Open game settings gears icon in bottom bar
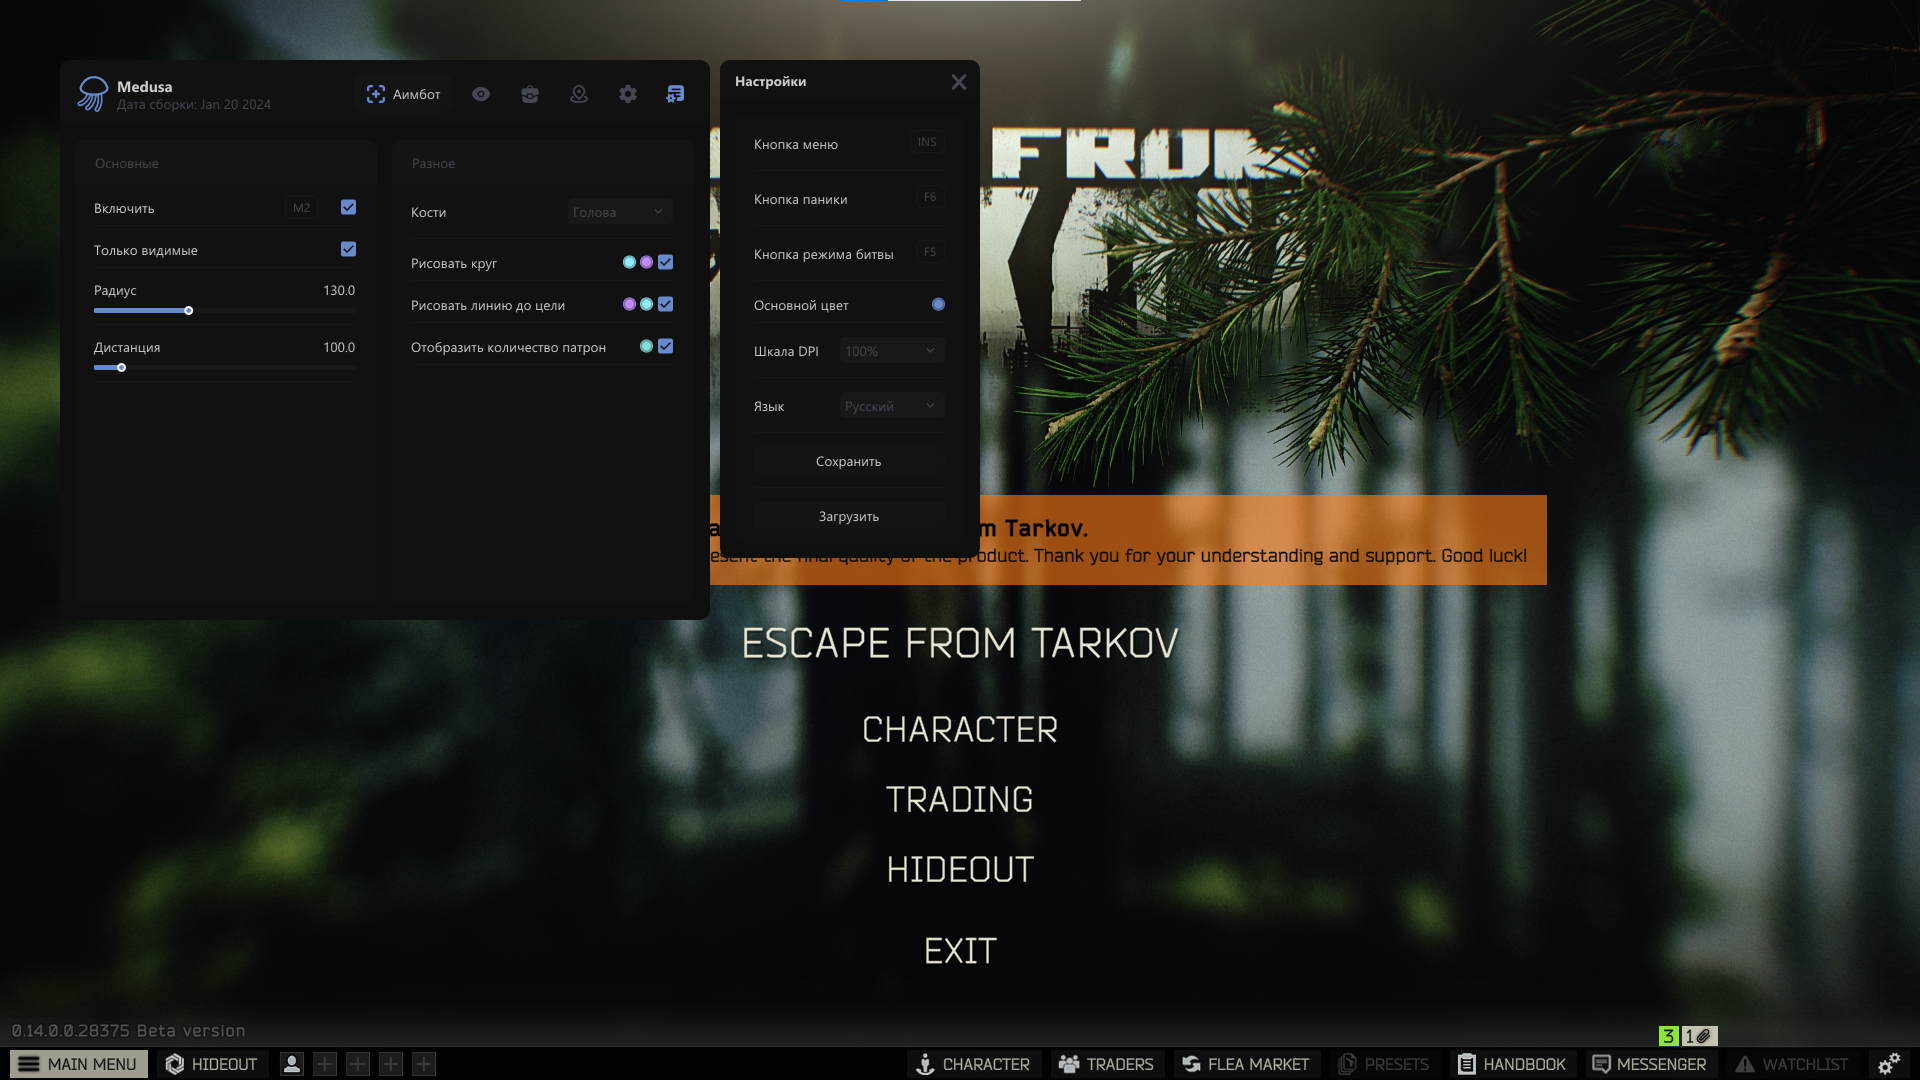1920x1080 pixels. 1889,1064
